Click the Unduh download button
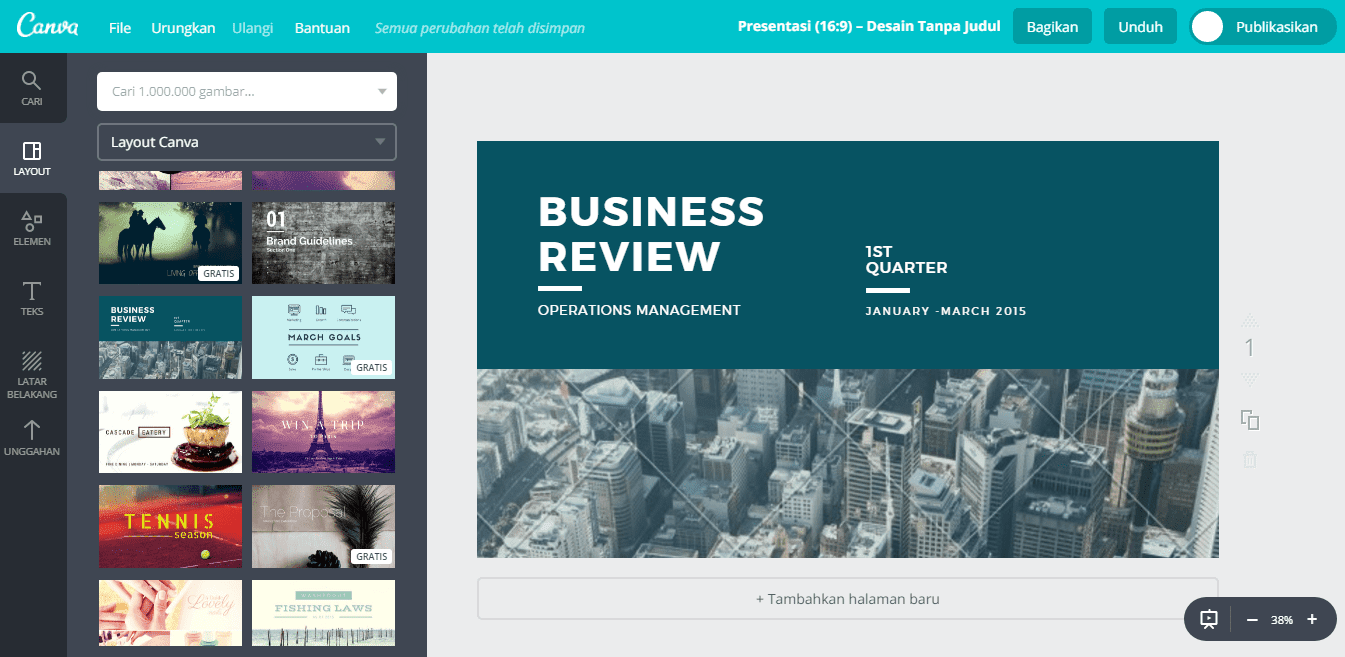The height and width of the screenshot is (657, 1345). coord(1140,26)
